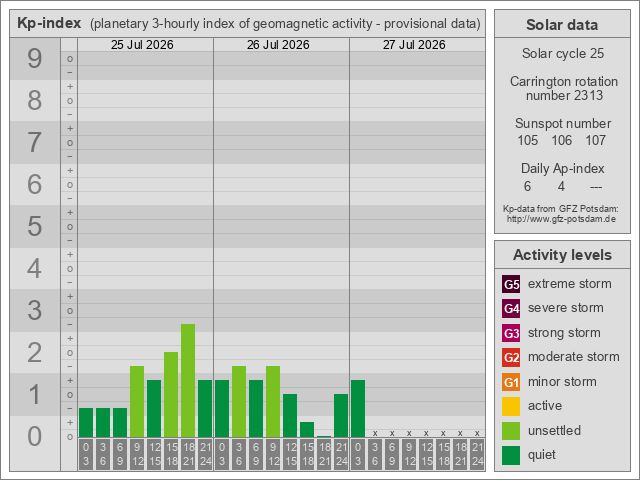Viewport: 640px width, 480px height.
Task: Click the Kp-index title text
Action: point(49,23)
